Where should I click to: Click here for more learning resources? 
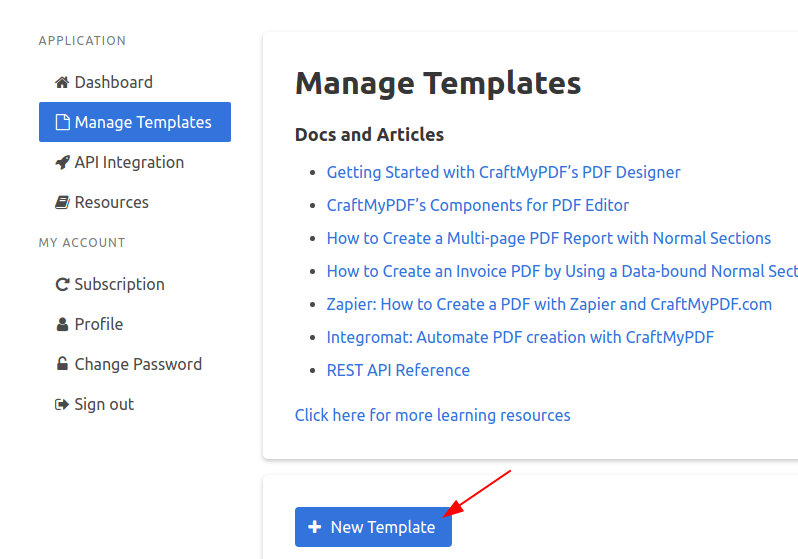click(x=433, y=415)
